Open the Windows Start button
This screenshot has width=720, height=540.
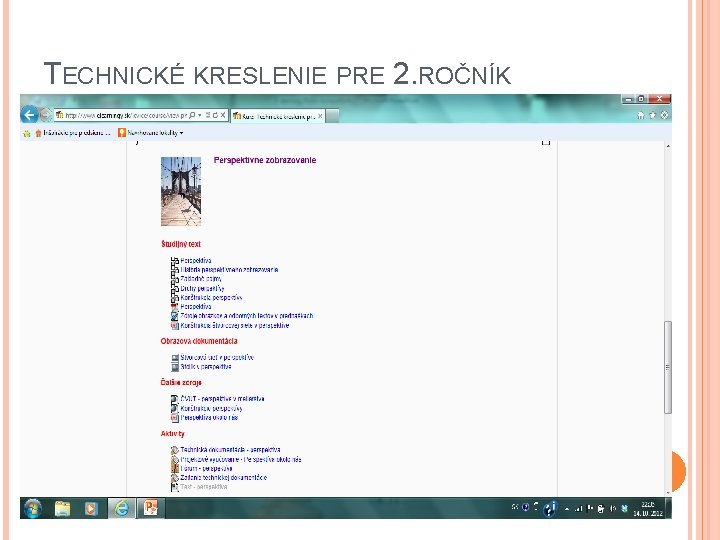(x=33, y=508)
